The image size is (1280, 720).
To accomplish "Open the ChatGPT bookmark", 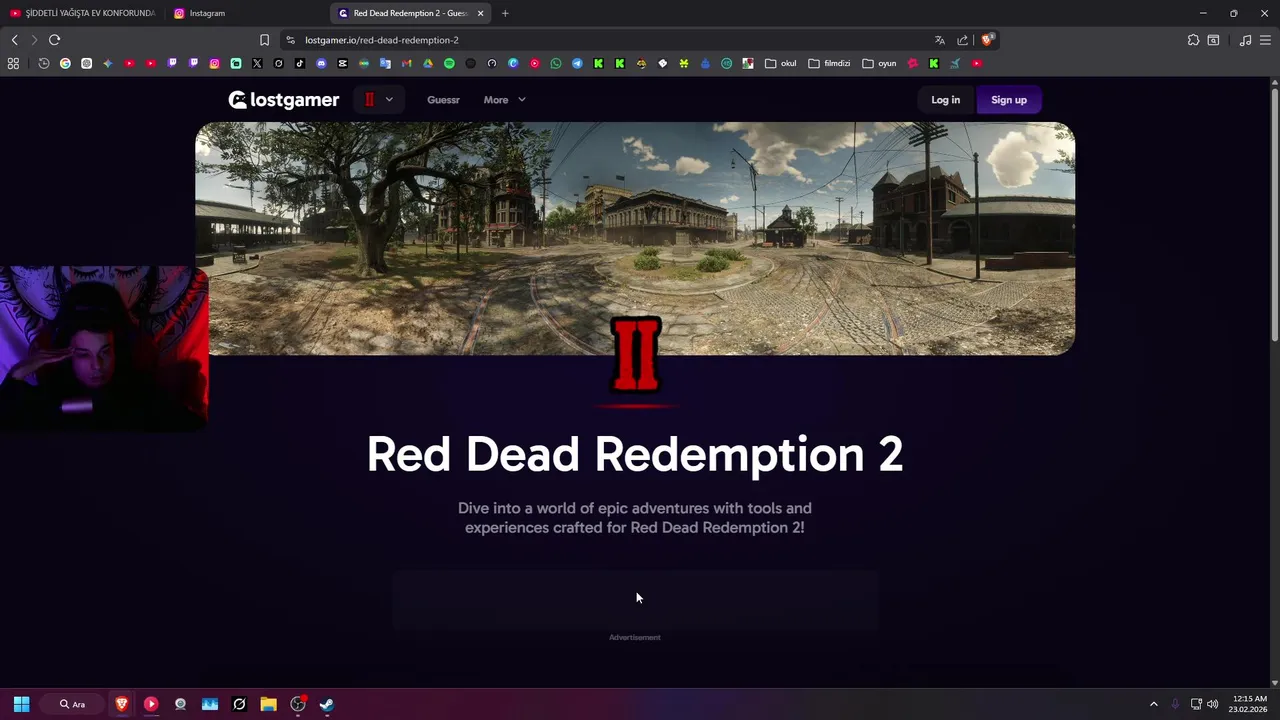I will pyautogui.click(x=87, y=63).
